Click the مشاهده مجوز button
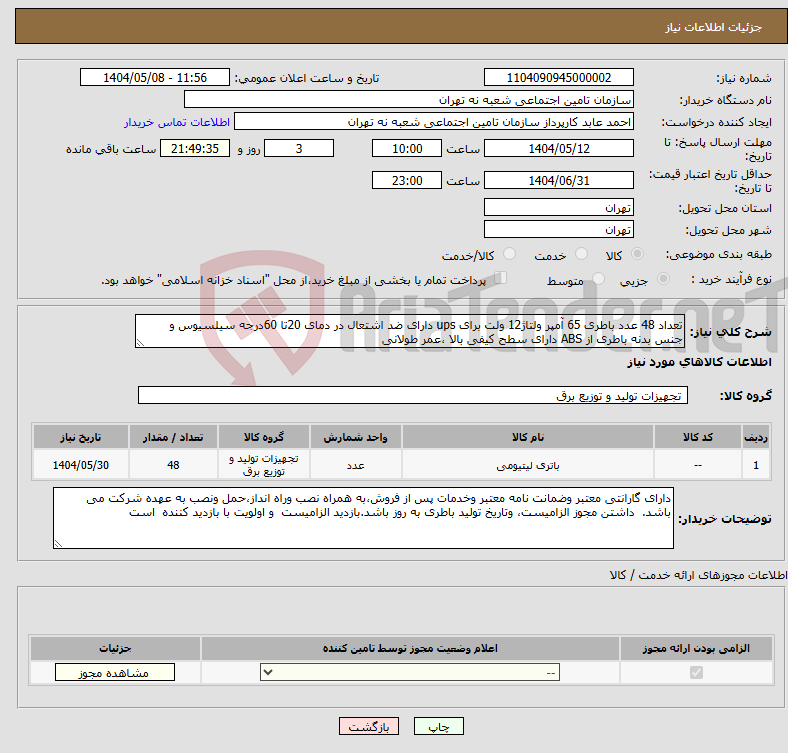The image size is (788, 753). click(114, 673)
